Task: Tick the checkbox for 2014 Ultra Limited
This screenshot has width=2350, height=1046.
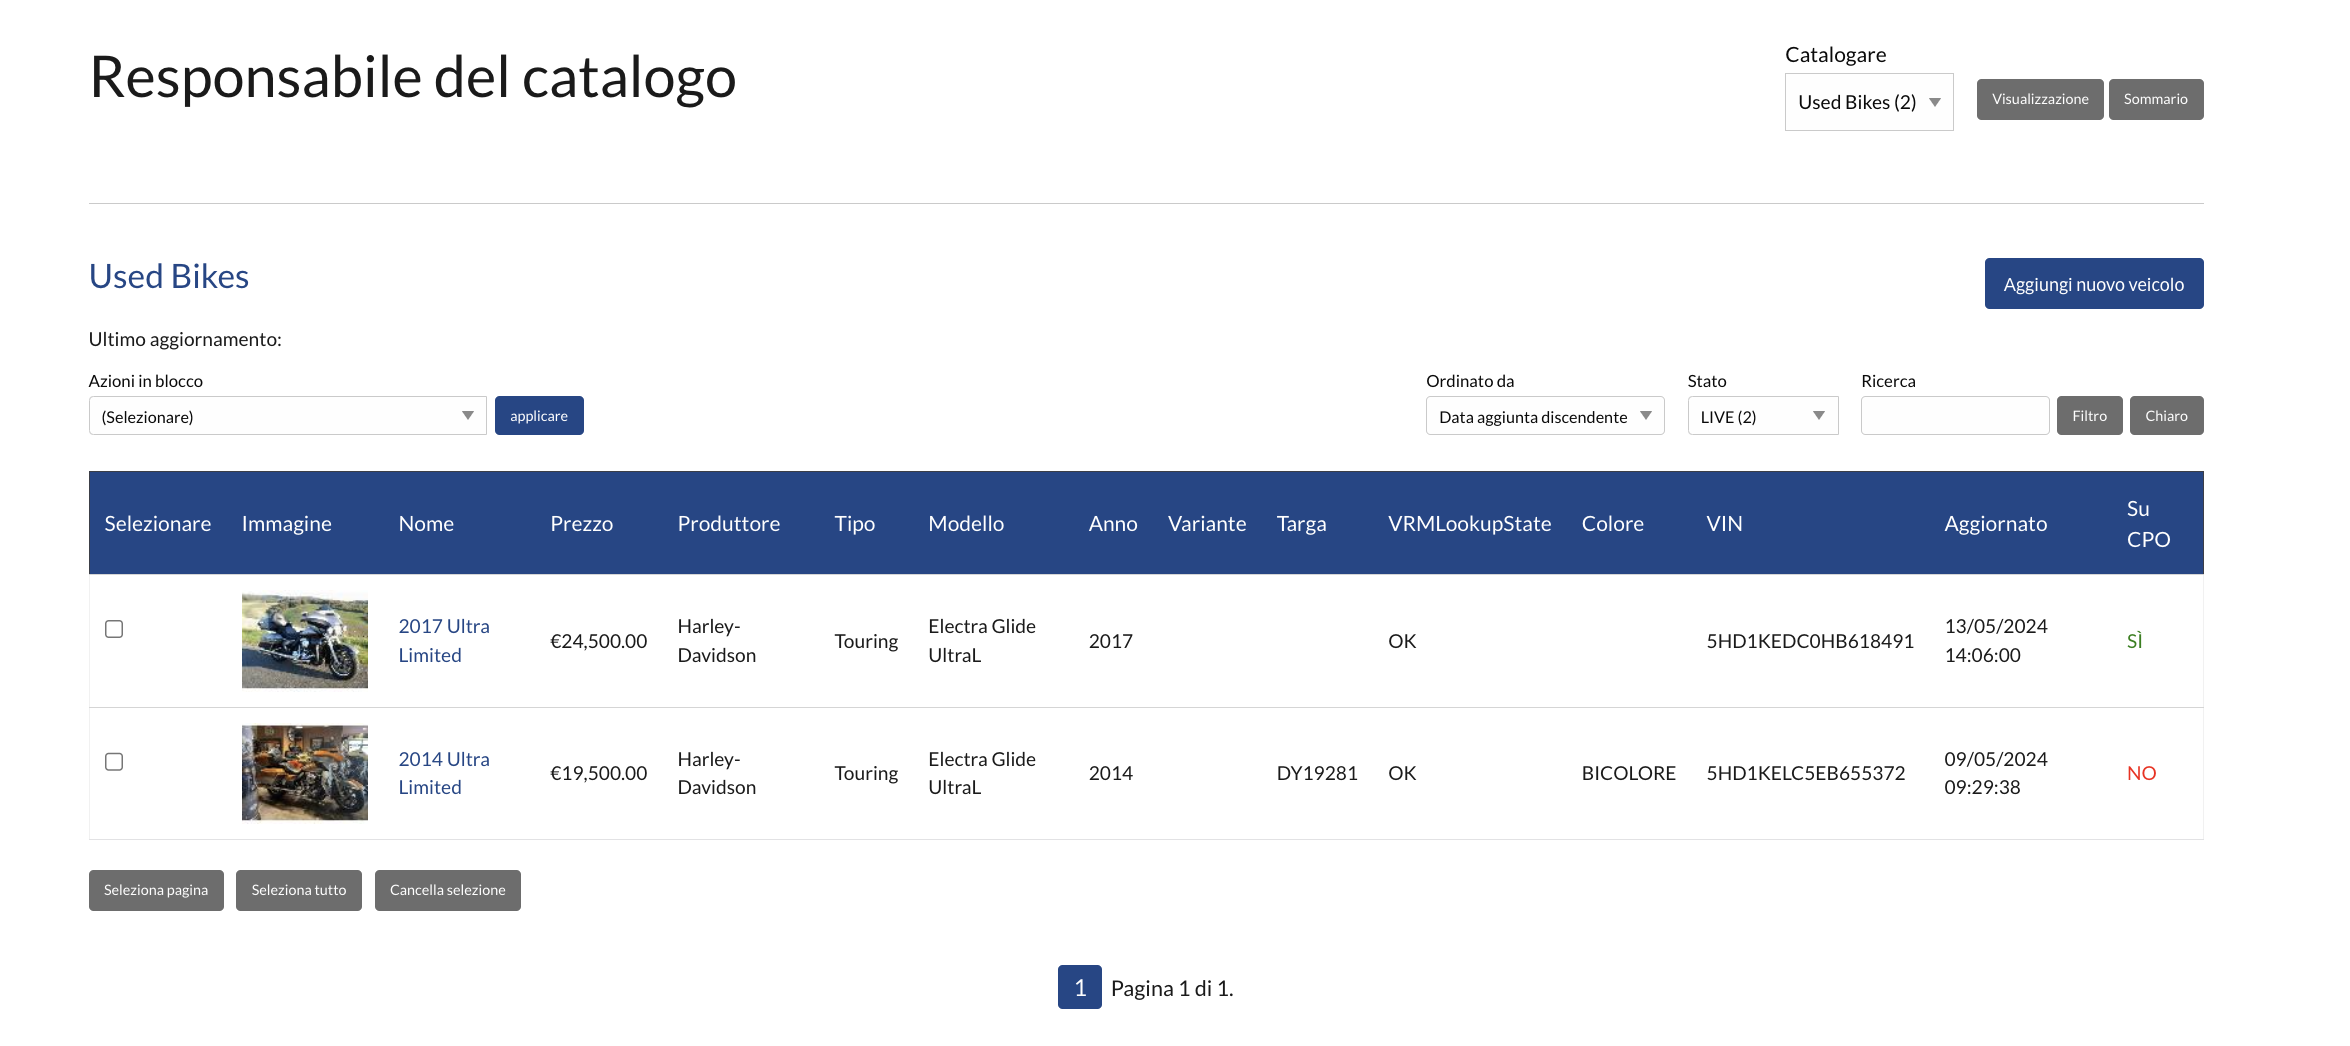Action: click(114, 762)
